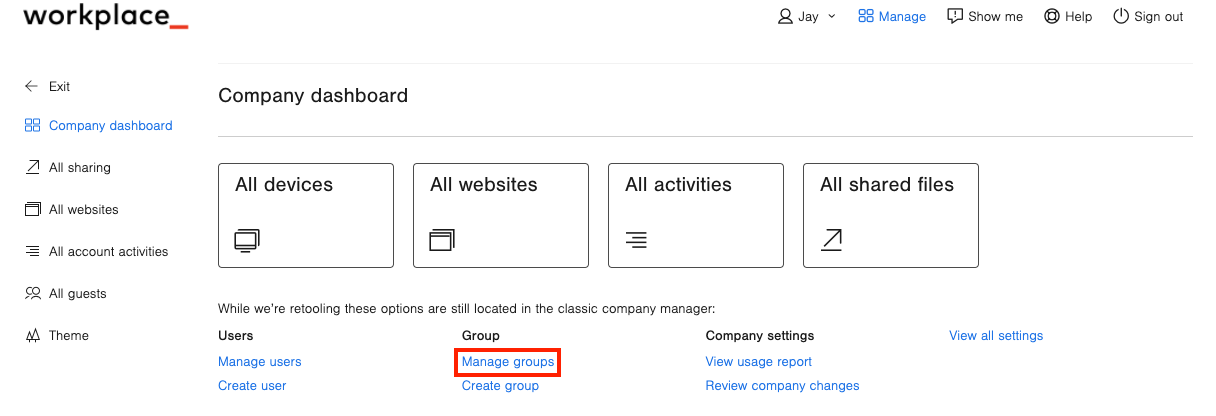
Task: Click the Manage grid icon in header
Action: tap(866, 16)
